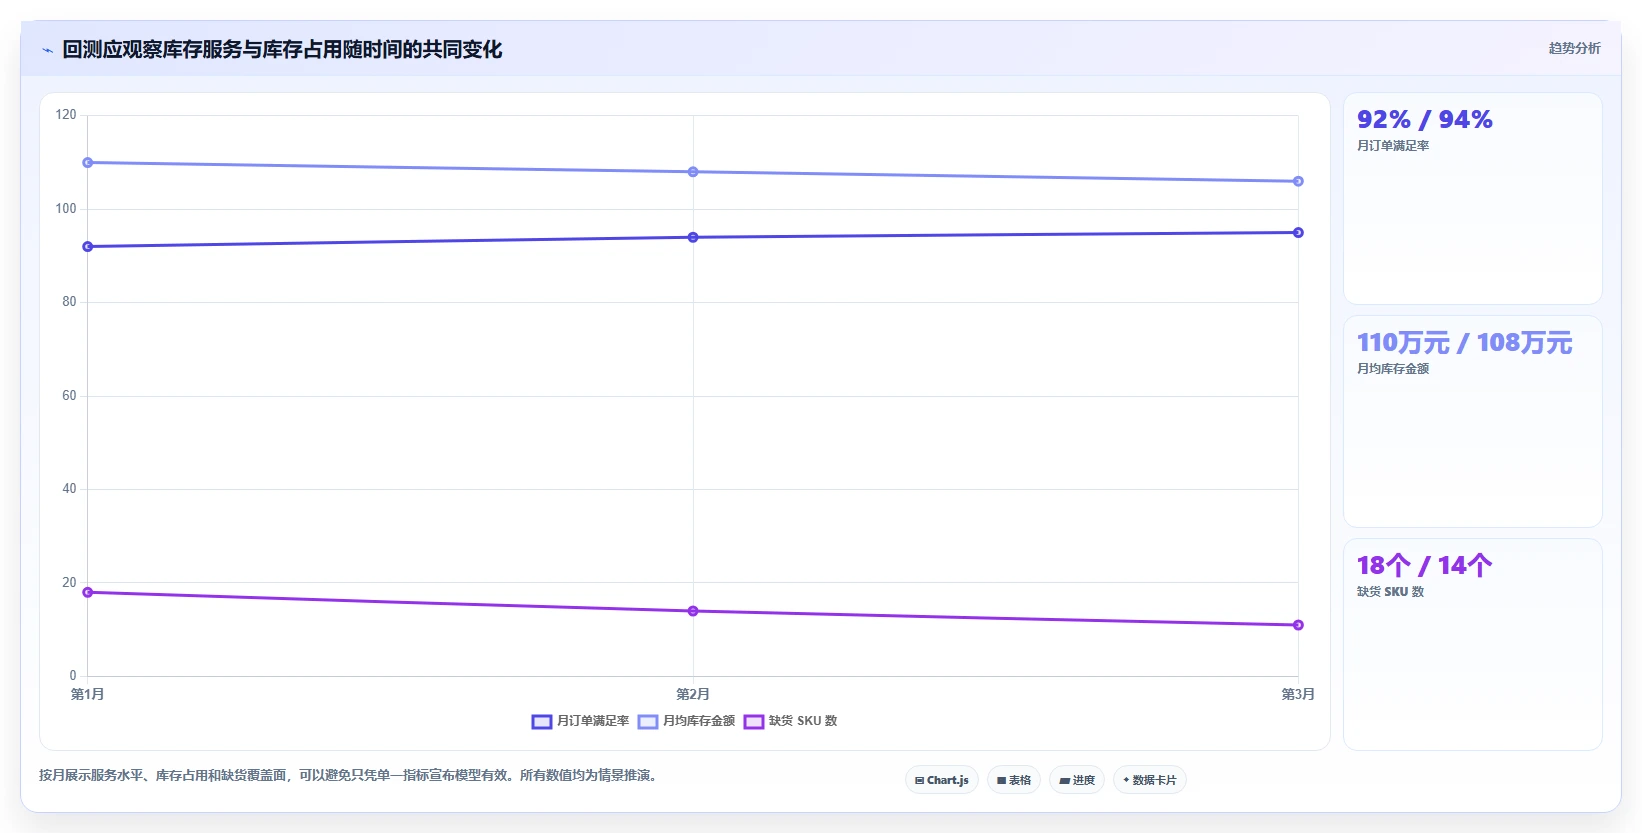Click the 第2月 order fulfillment data point

pos(693,238)
